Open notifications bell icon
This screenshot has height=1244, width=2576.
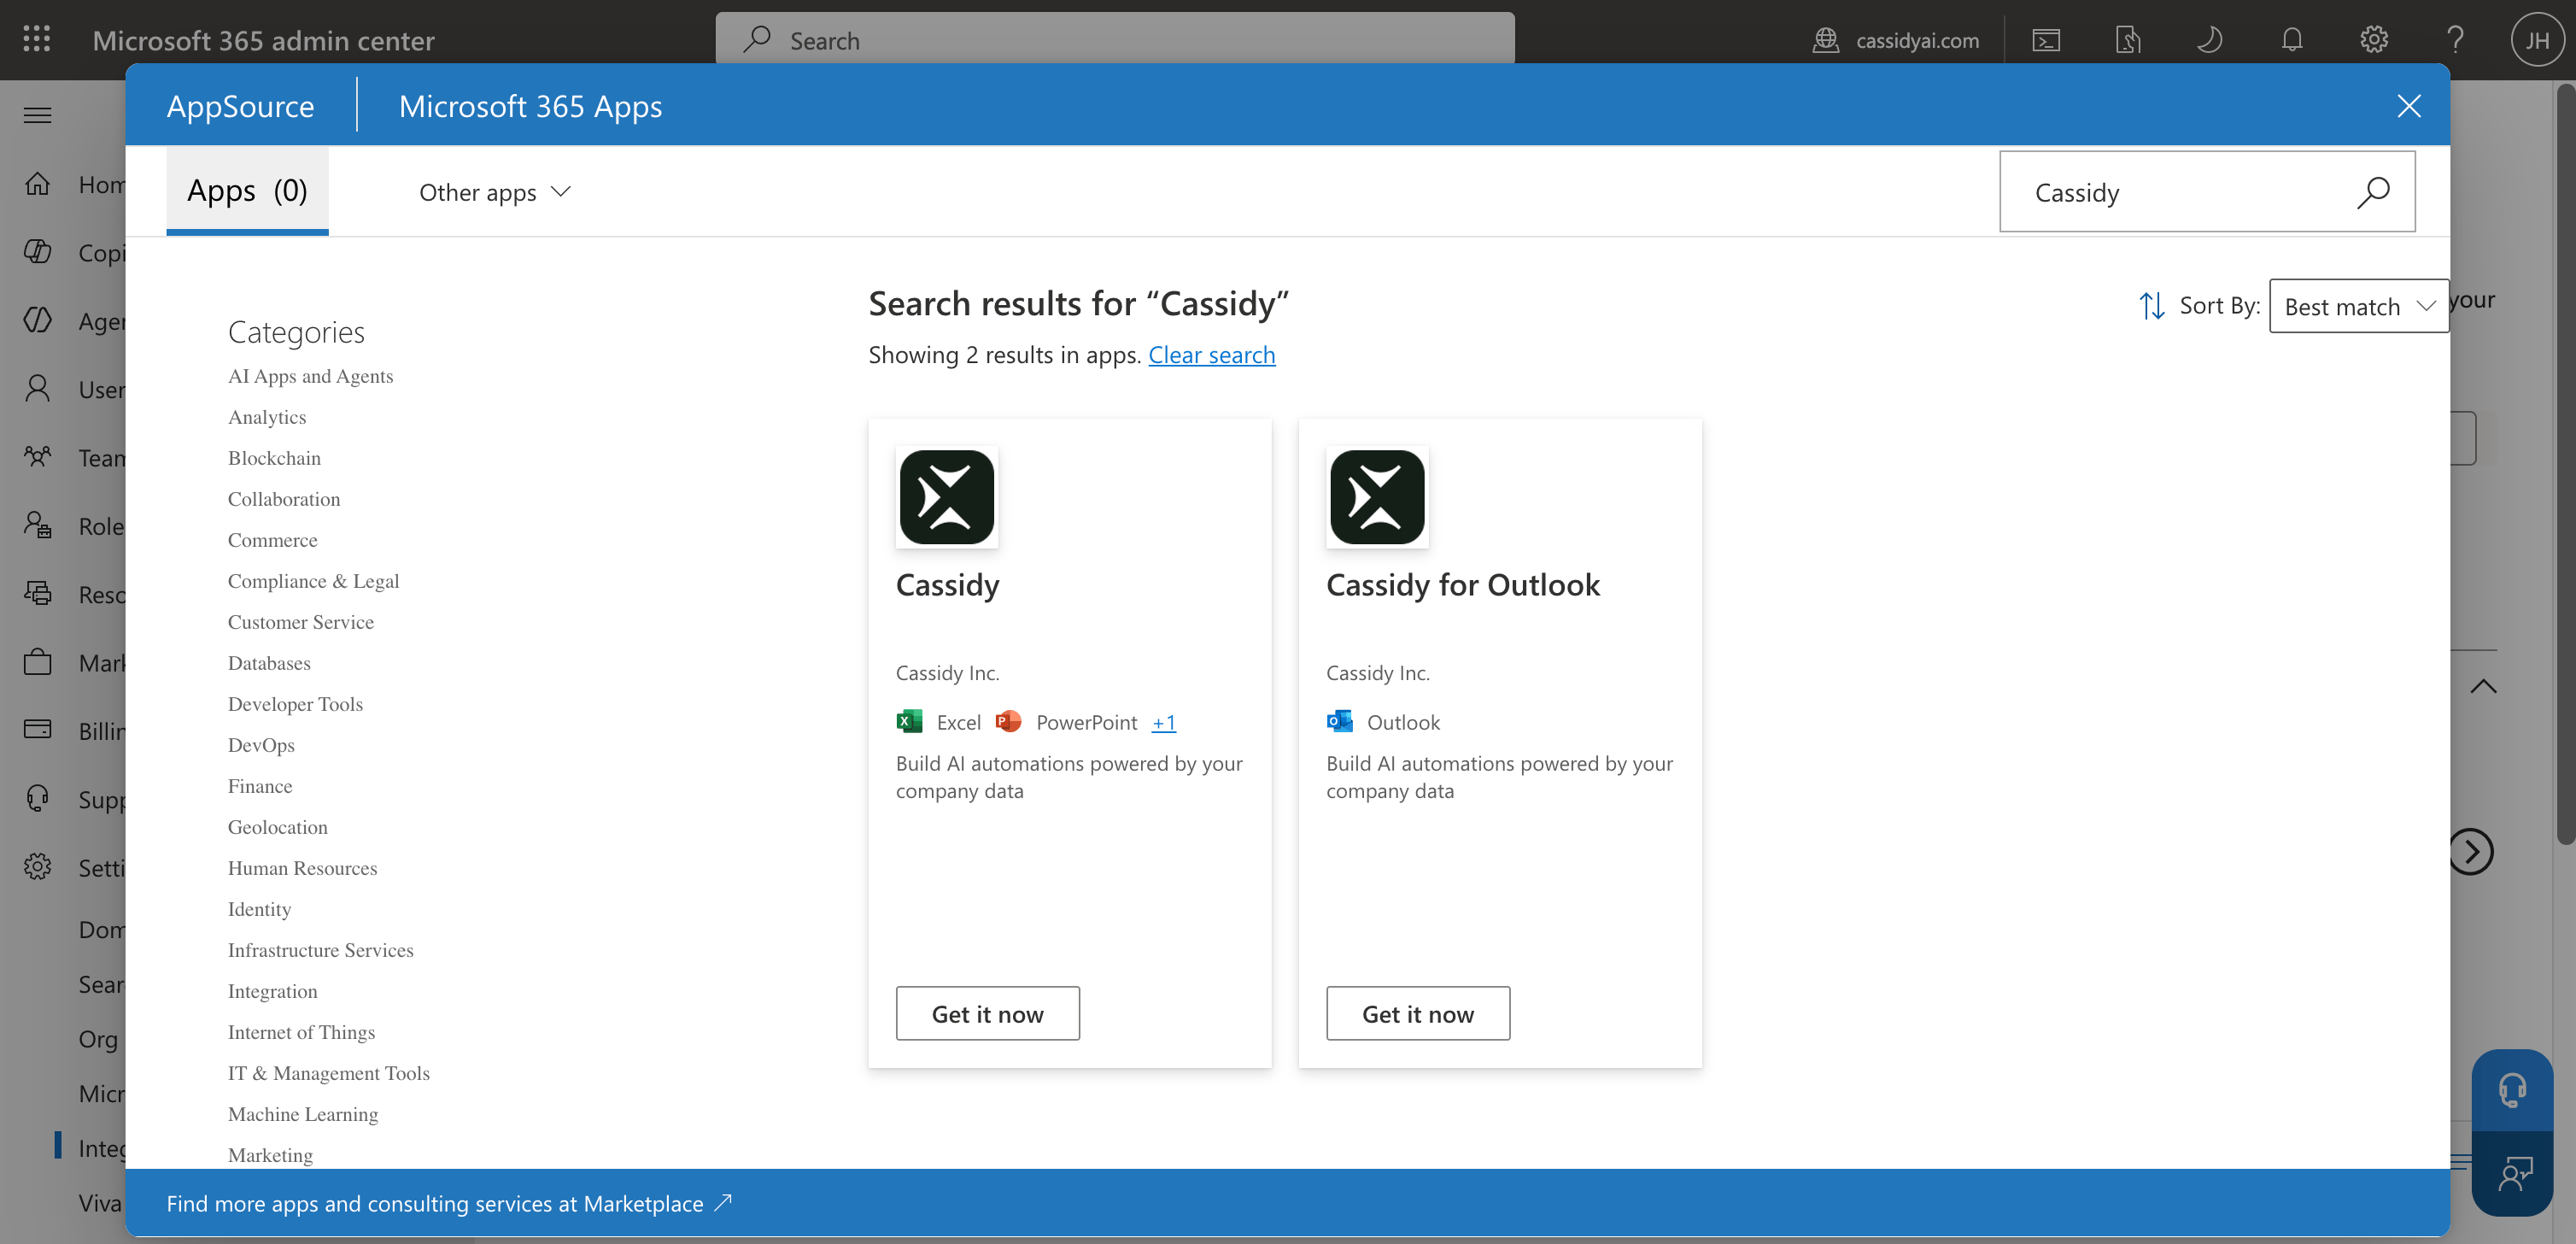click(x=2292, y=40)
